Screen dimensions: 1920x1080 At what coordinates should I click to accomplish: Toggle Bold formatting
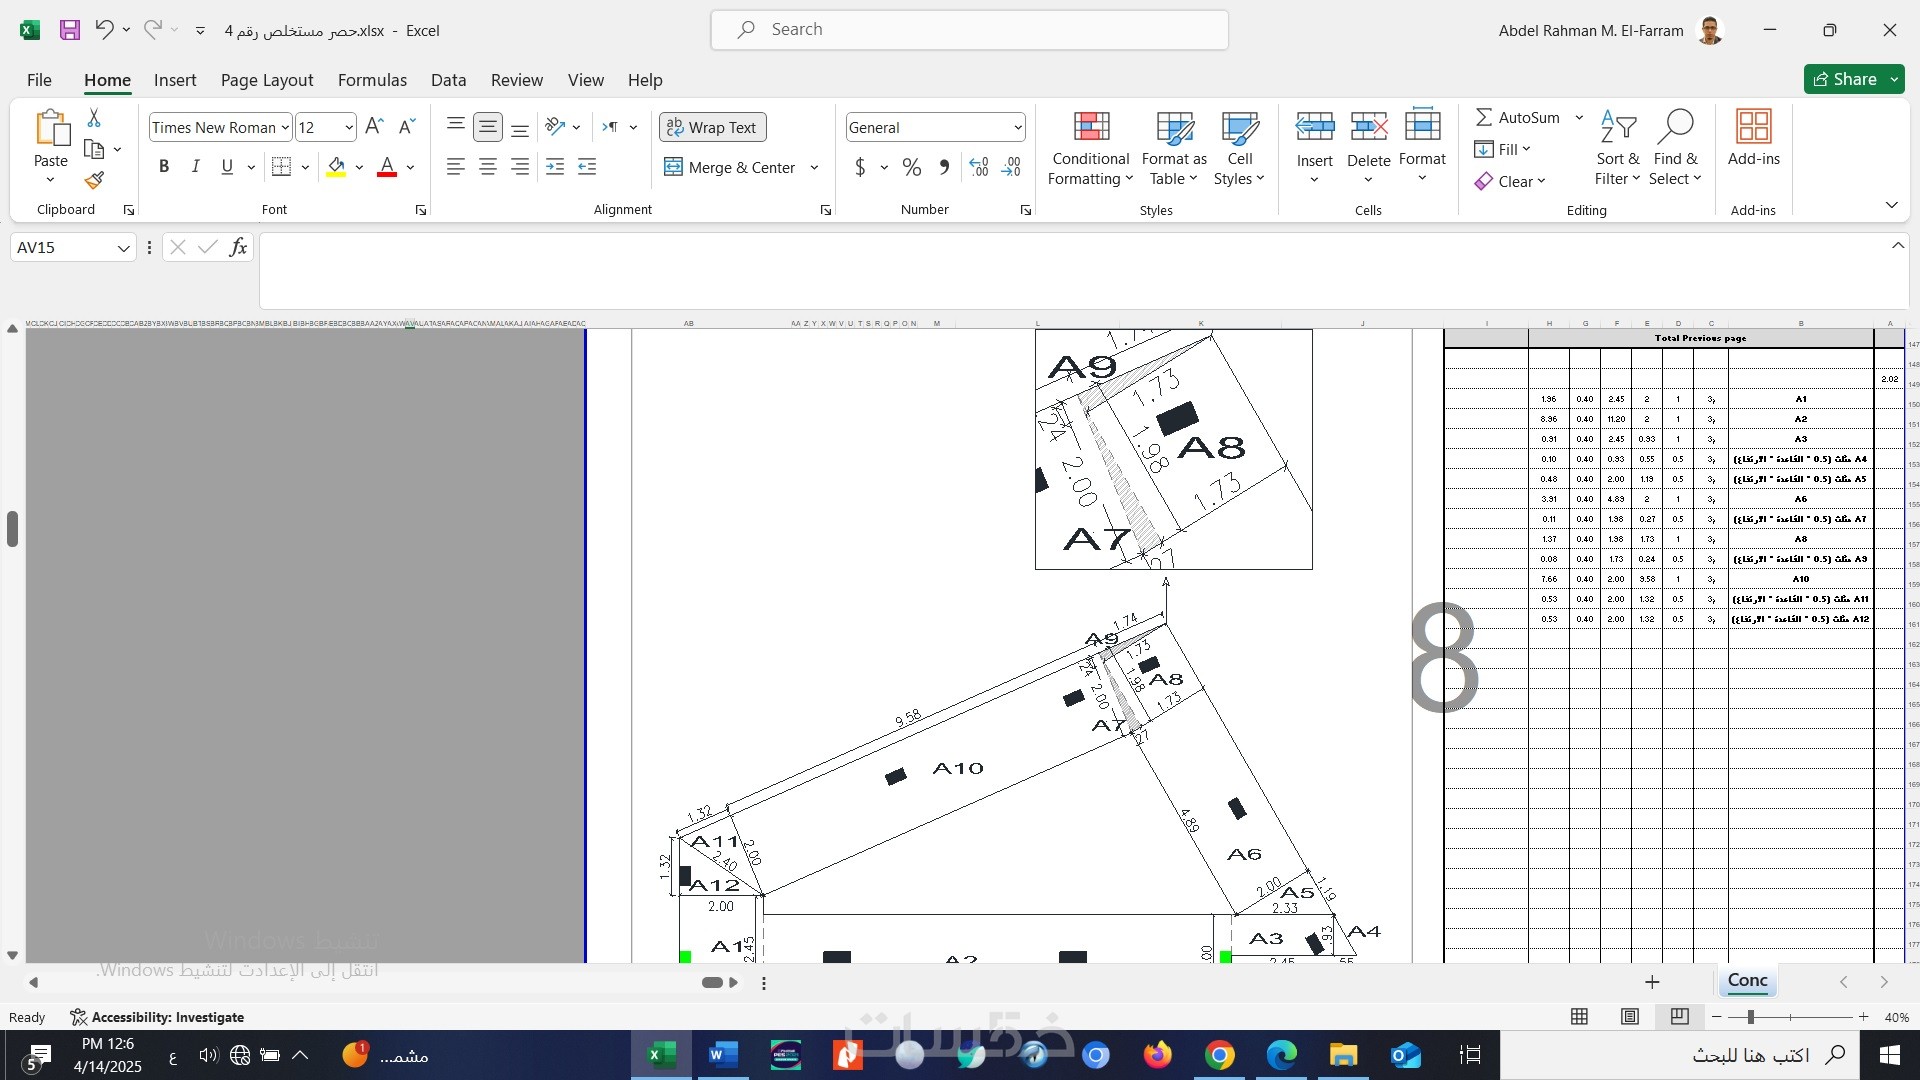(x=164, y=167)
